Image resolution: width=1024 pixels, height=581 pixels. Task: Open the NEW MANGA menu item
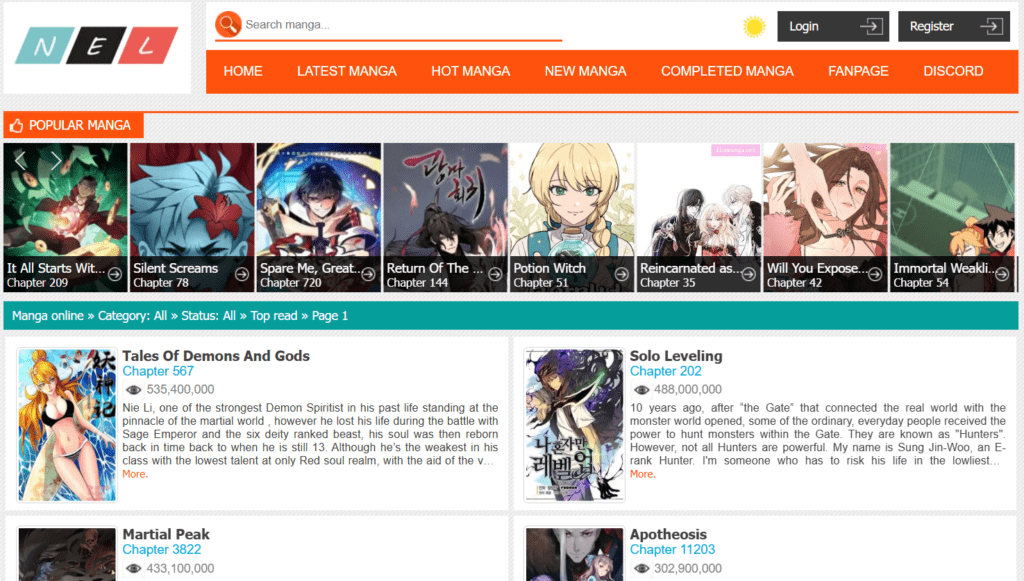(585, 71)
